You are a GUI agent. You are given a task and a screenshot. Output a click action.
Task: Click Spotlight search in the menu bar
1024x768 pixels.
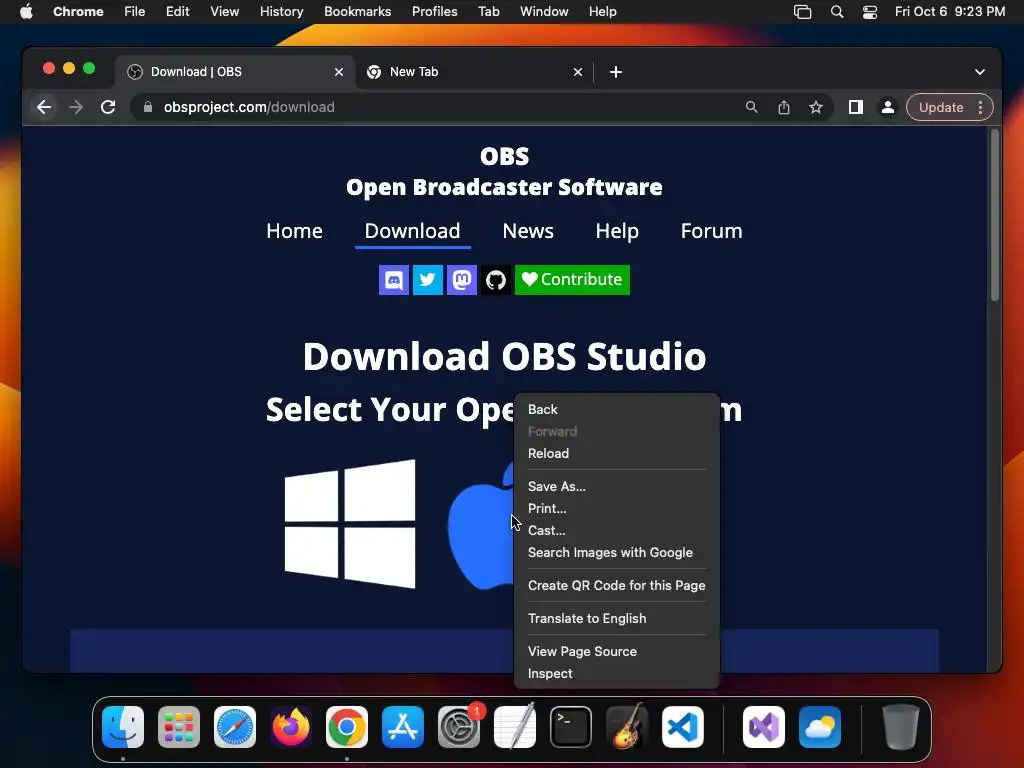coord(837,12)
